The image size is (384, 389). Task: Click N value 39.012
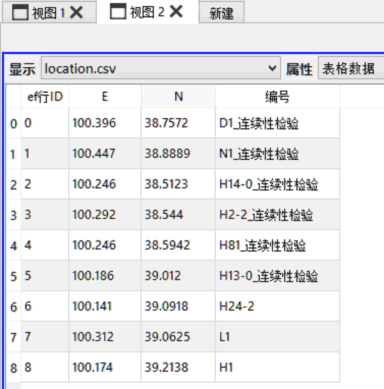178,276
